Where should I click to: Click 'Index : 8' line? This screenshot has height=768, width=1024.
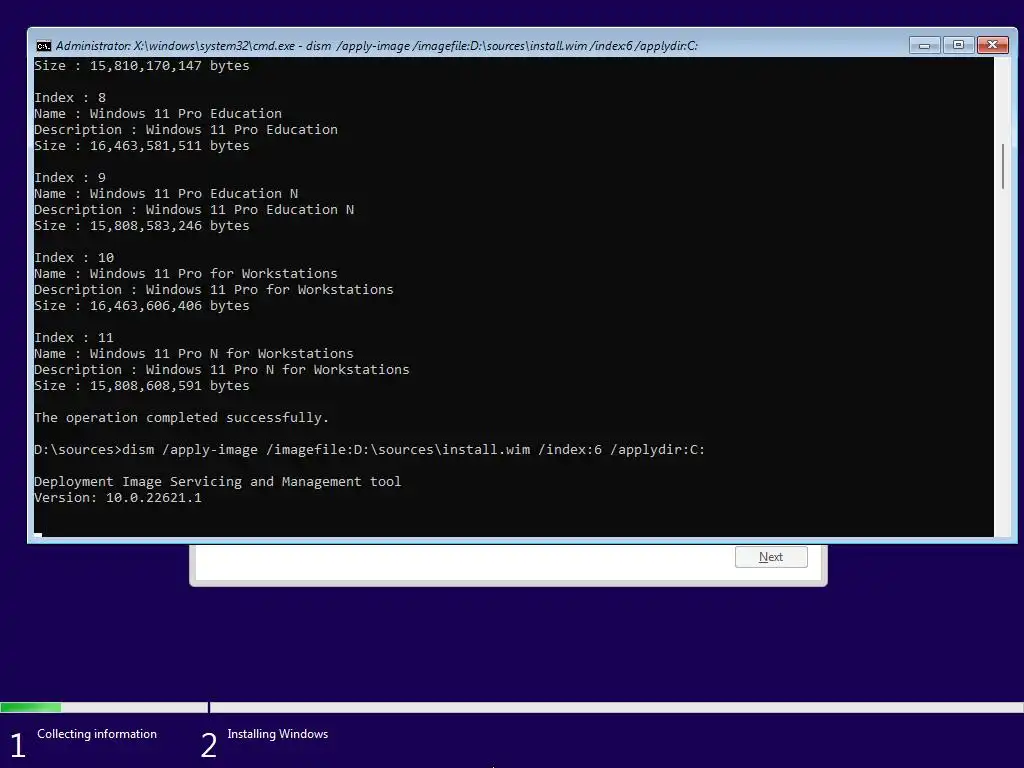coord(70,97)
